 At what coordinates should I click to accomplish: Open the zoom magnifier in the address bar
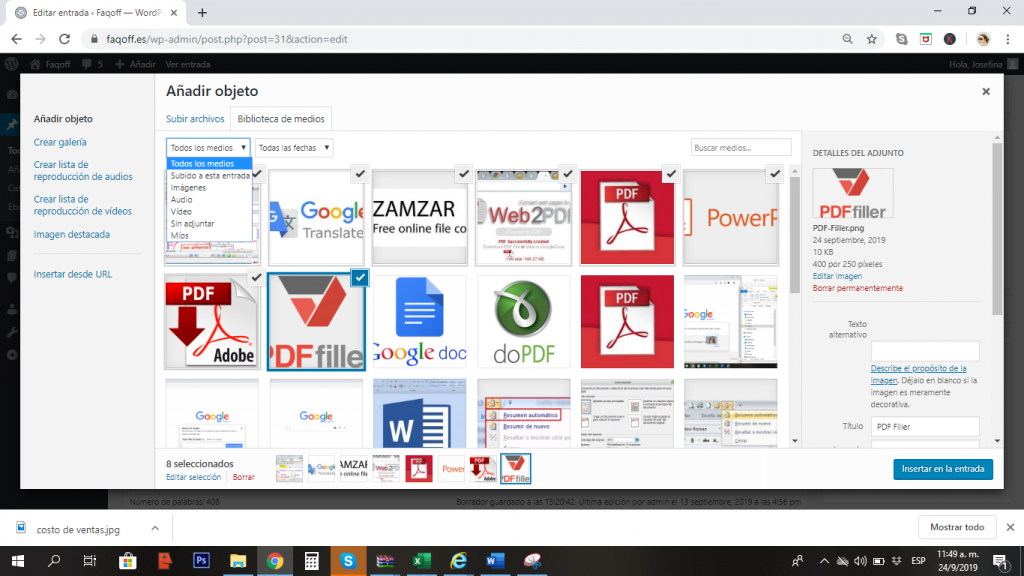848,39
